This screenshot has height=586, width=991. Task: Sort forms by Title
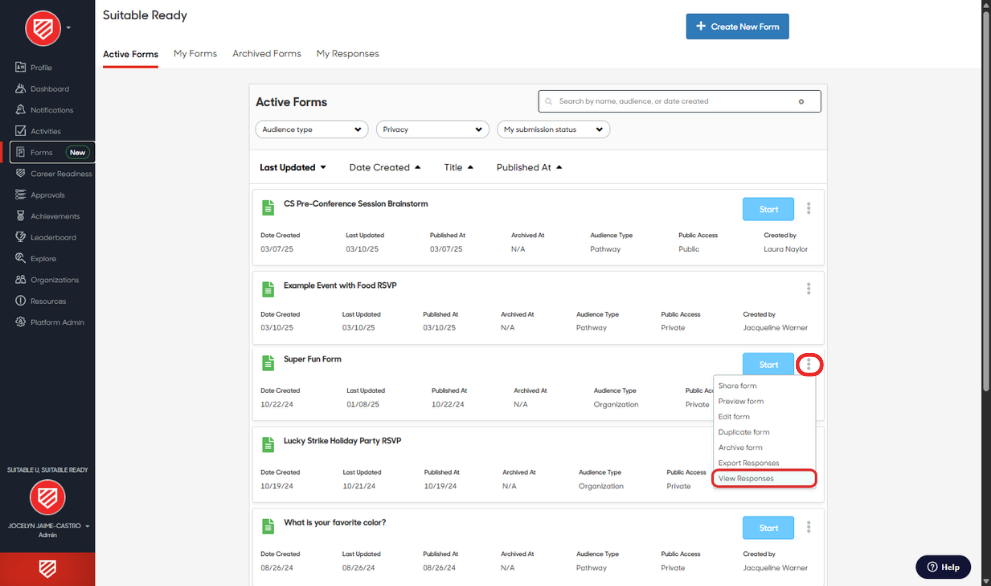(458, 168)
